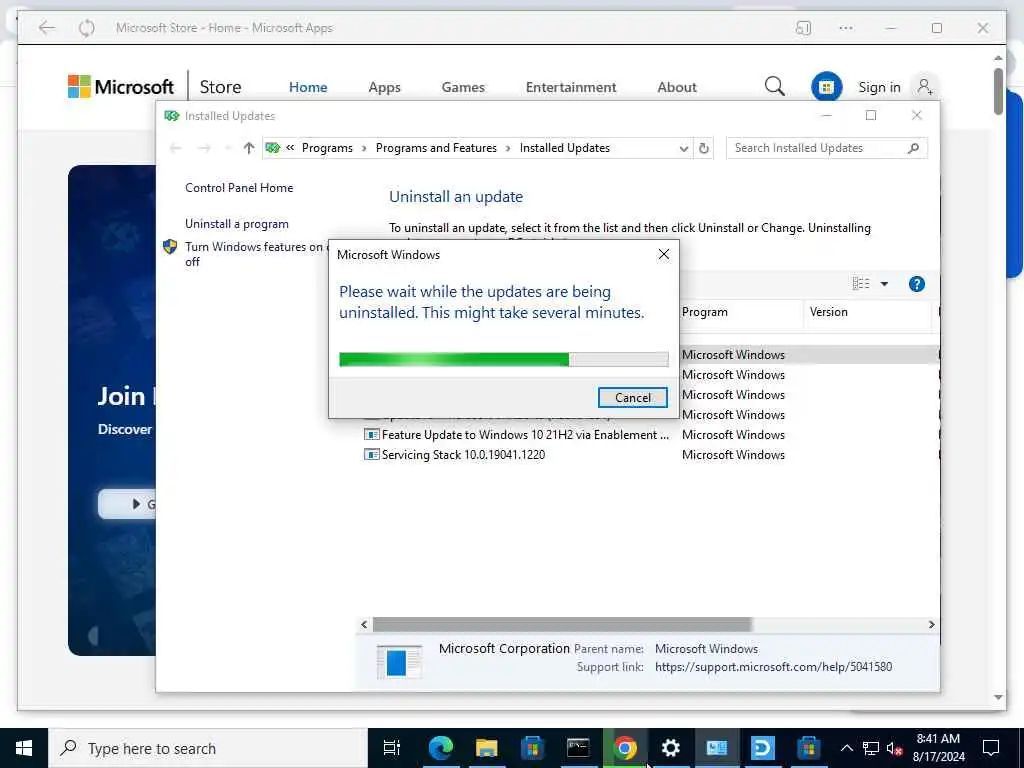The width and height of the screenshot is (1024, 768).
Task: Click the muted volume tray icon
Action: tap(894, 748)
